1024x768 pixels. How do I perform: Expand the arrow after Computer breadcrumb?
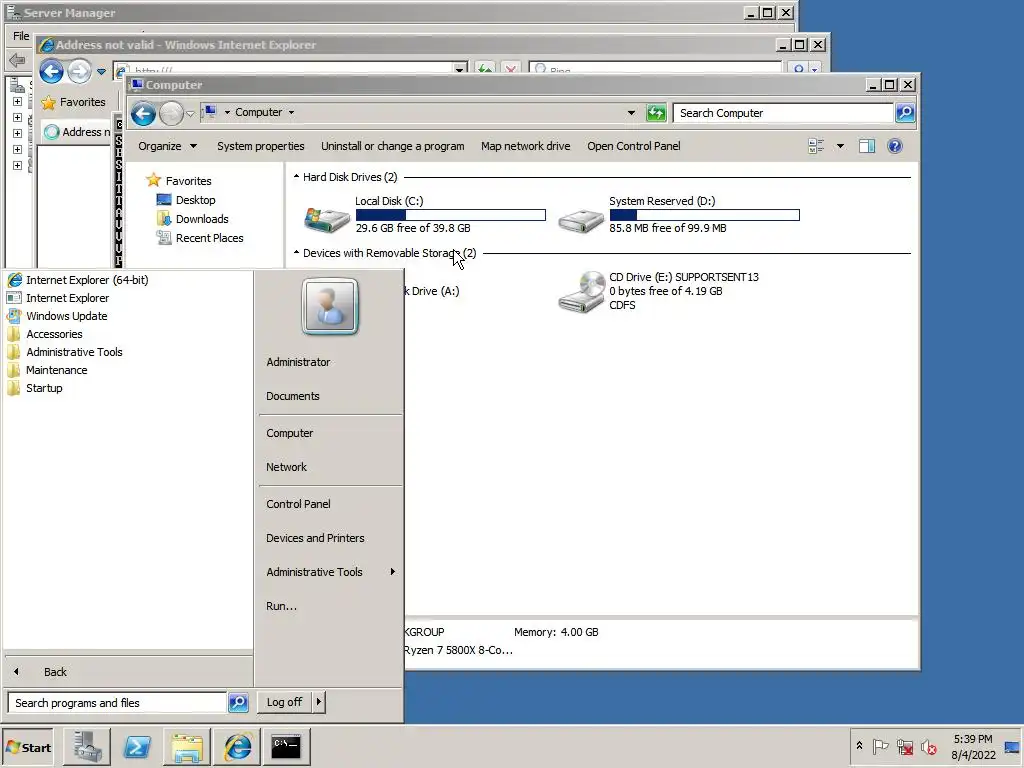291,112
